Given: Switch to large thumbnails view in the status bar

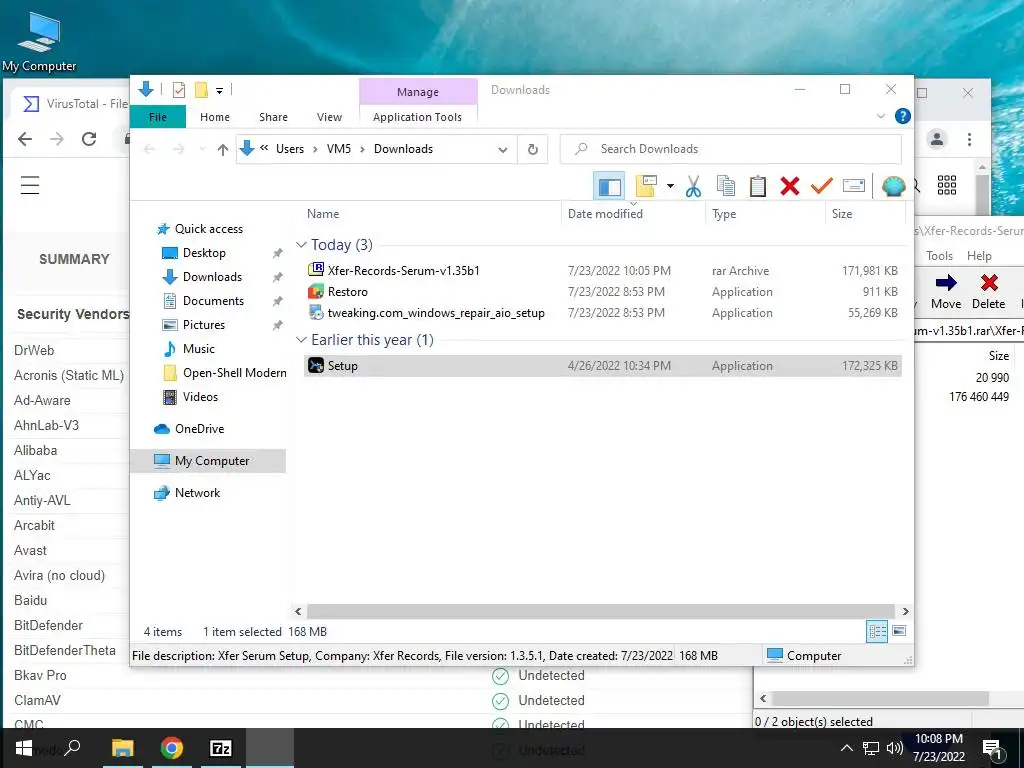Looking at the screenshot, I should point(899,631).
